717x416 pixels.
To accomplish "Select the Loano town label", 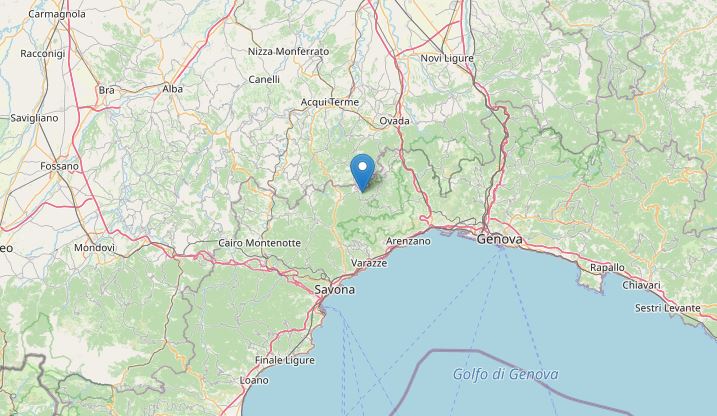I will tap(254, 380).
